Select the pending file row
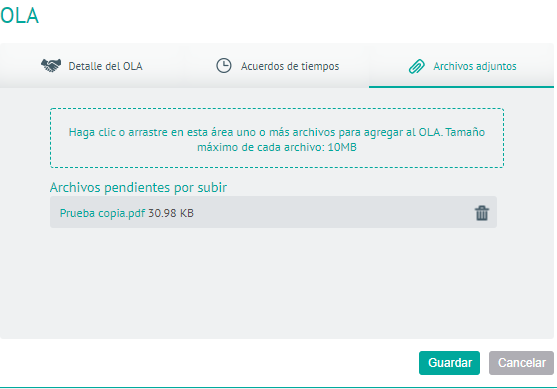 click(273, 212)
